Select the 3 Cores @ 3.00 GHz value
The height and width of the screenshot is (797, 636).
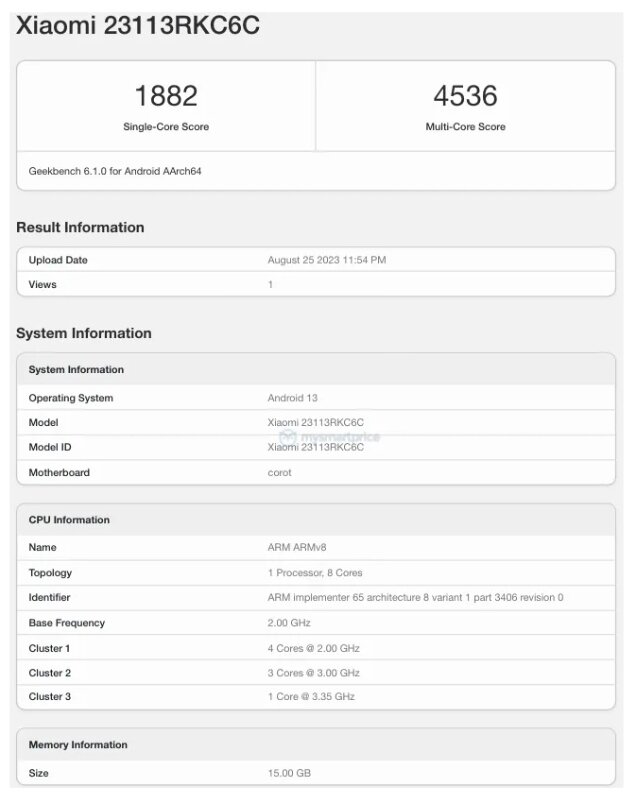tap(314, 673)
